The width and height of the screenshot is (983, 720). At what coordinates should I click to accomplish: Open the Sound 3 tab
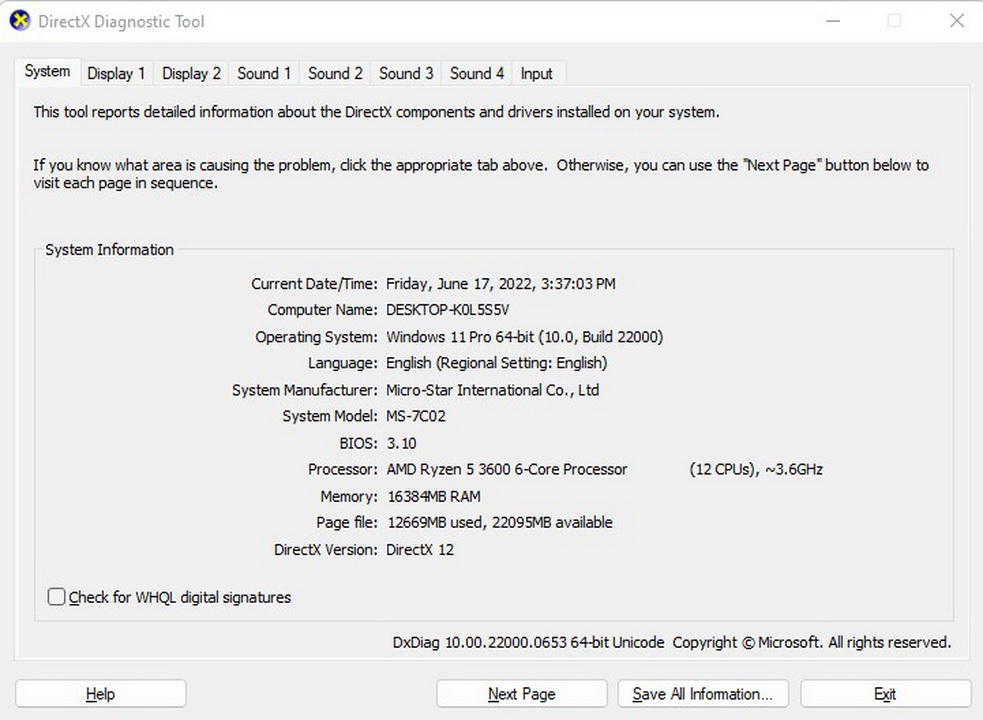coord(406,73)
